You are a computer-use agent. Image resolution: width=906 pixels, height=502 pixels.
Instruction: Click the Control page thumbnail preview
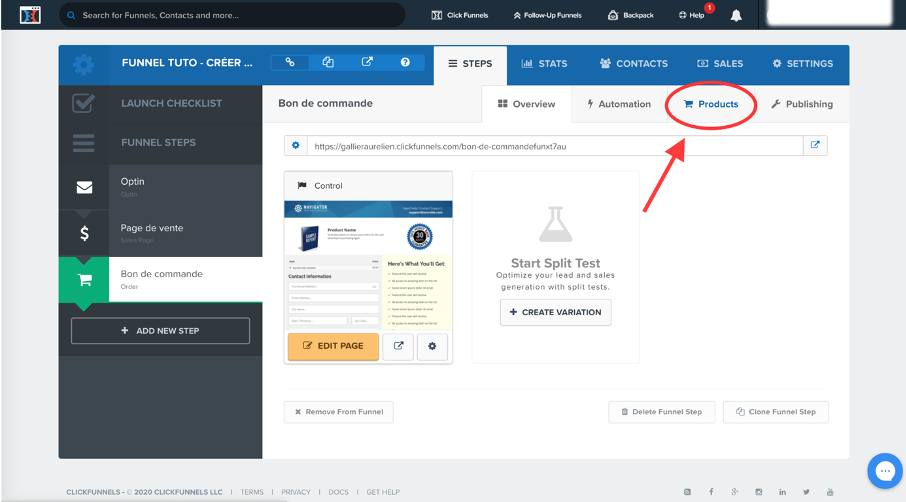point(368,265)
